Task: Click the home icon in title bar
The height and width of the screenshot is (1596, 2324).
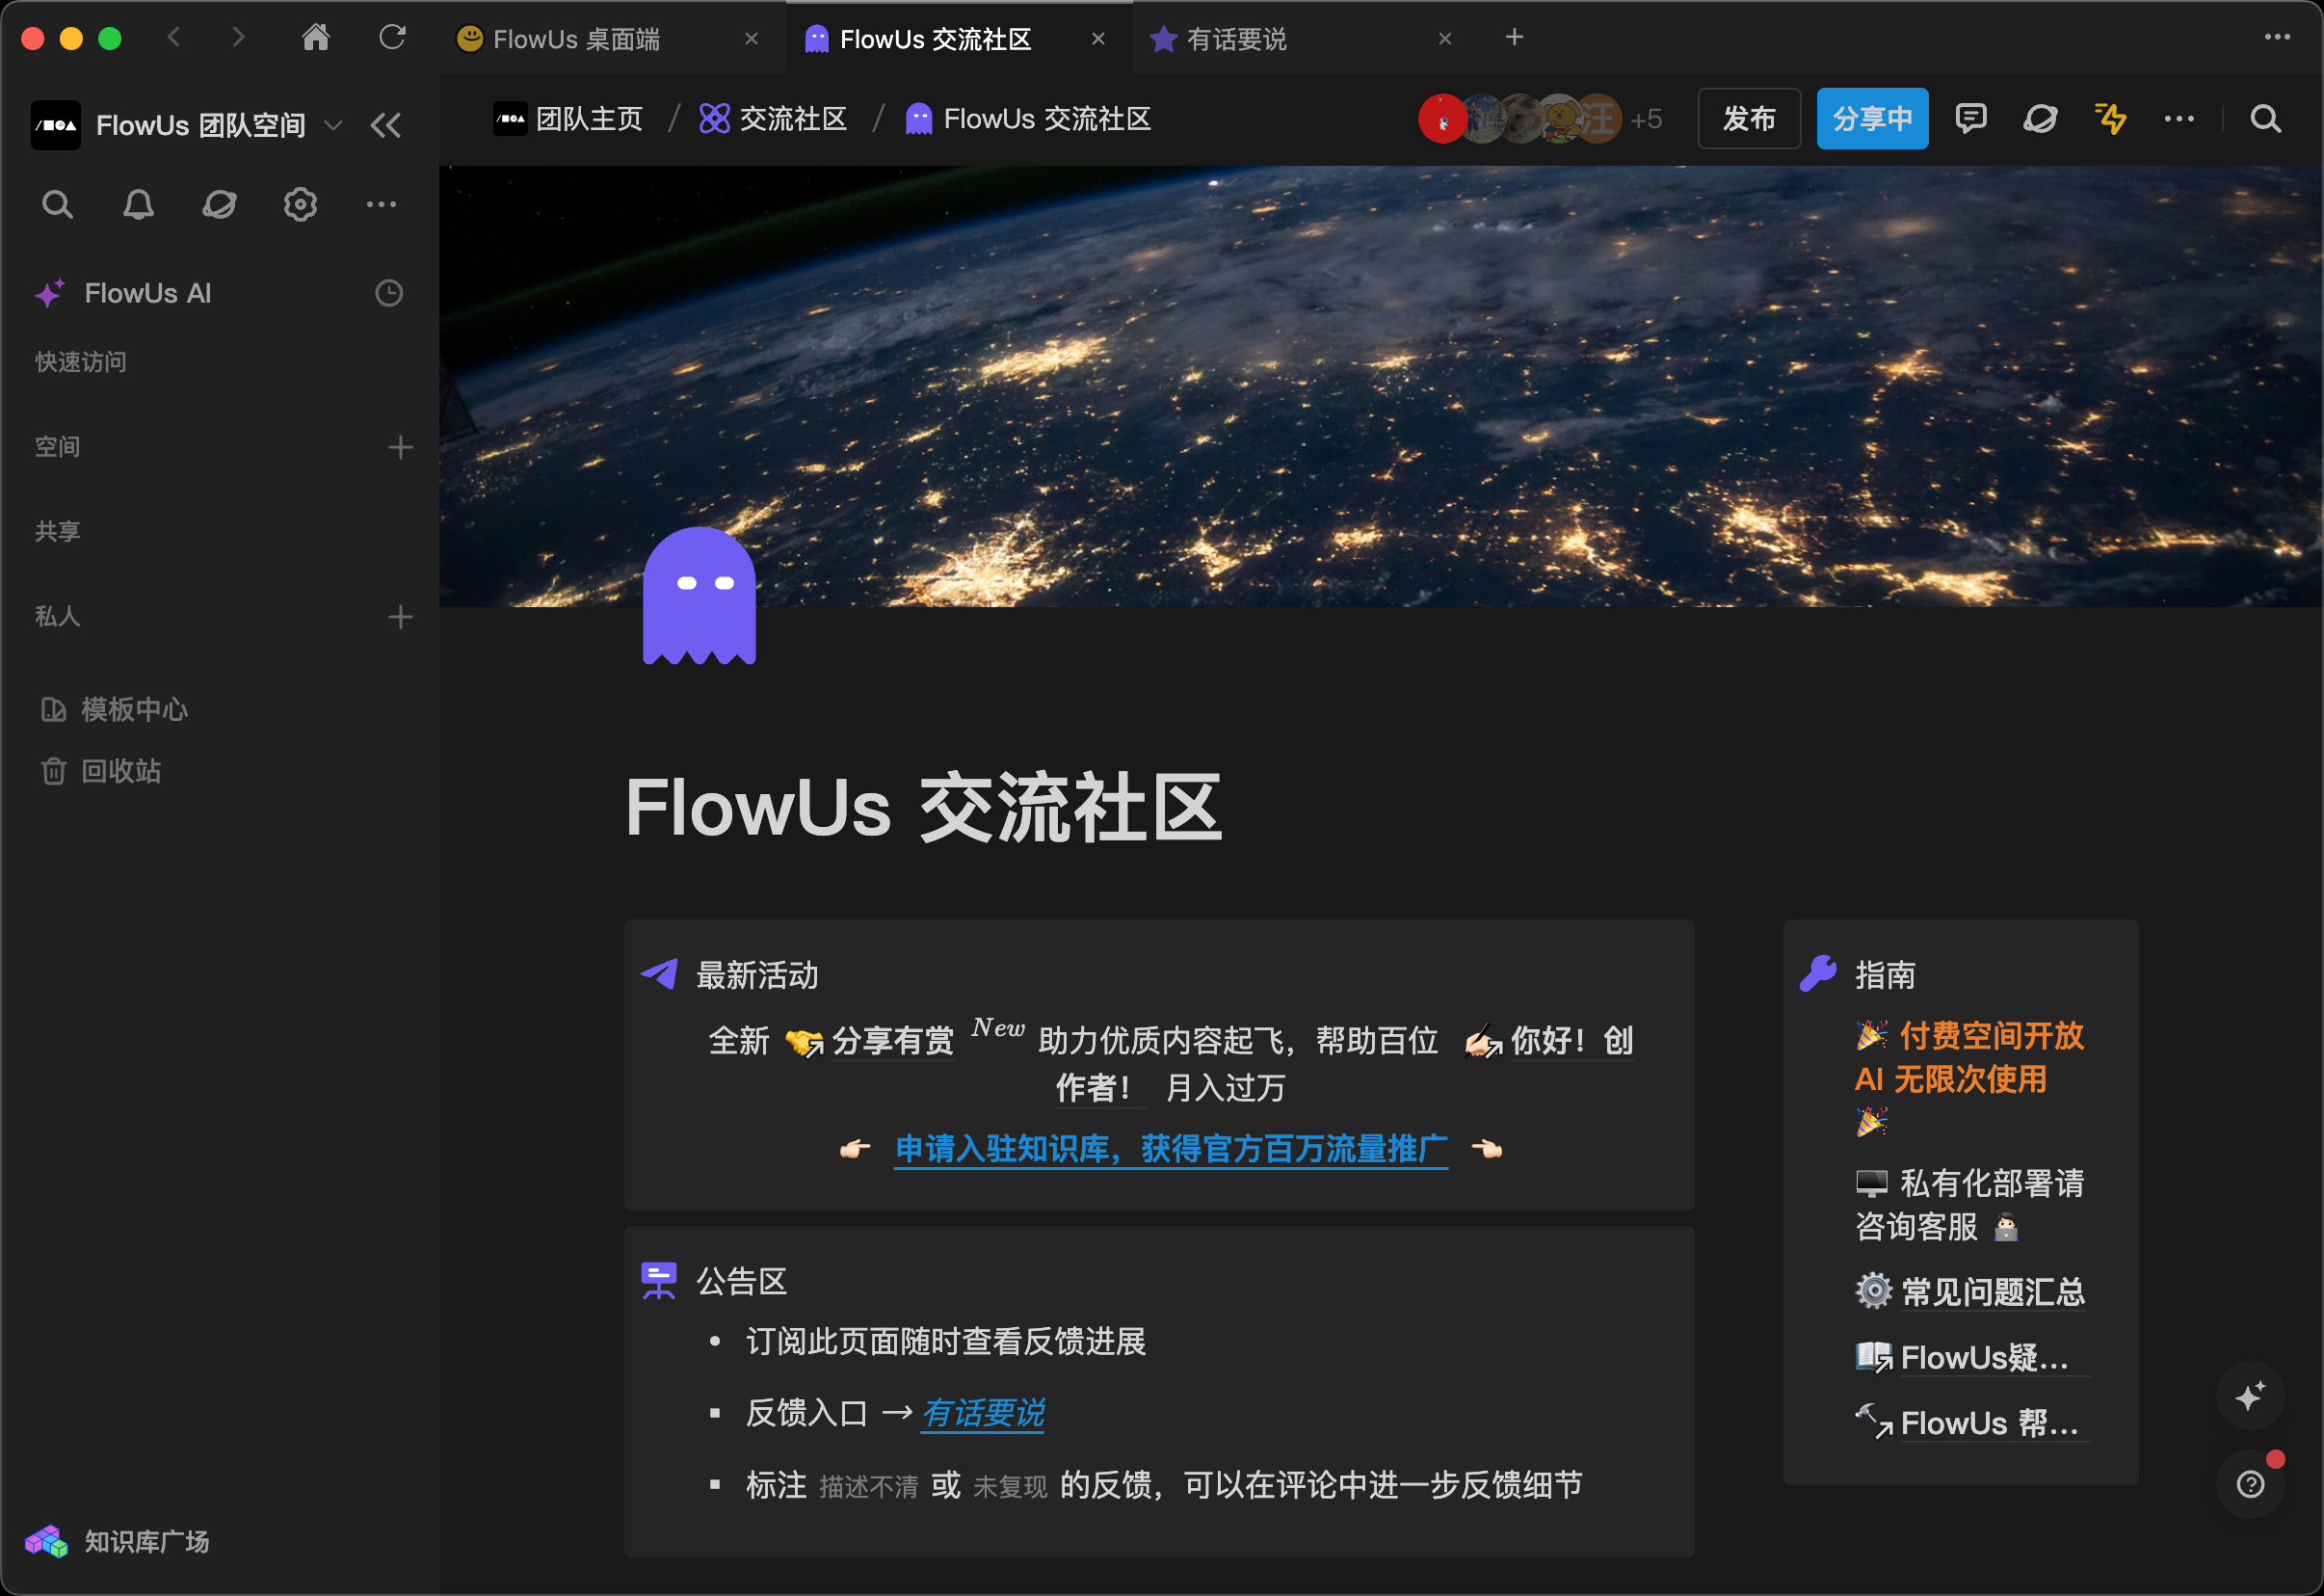Action: click(316, 38)
